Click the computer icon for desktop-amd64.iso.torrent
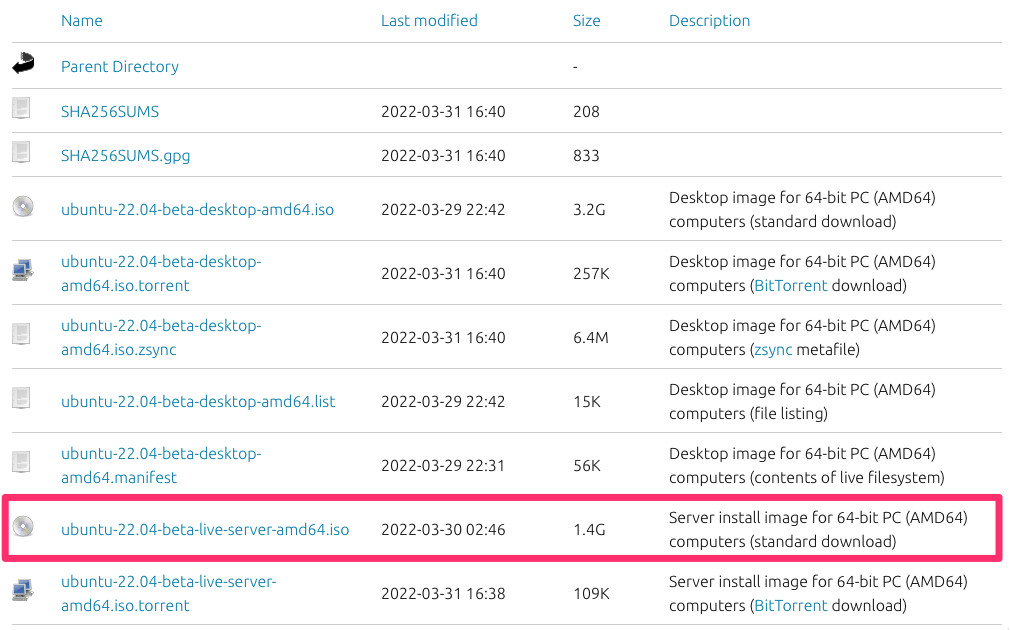 pyautogui.click(x=23, y=270)
